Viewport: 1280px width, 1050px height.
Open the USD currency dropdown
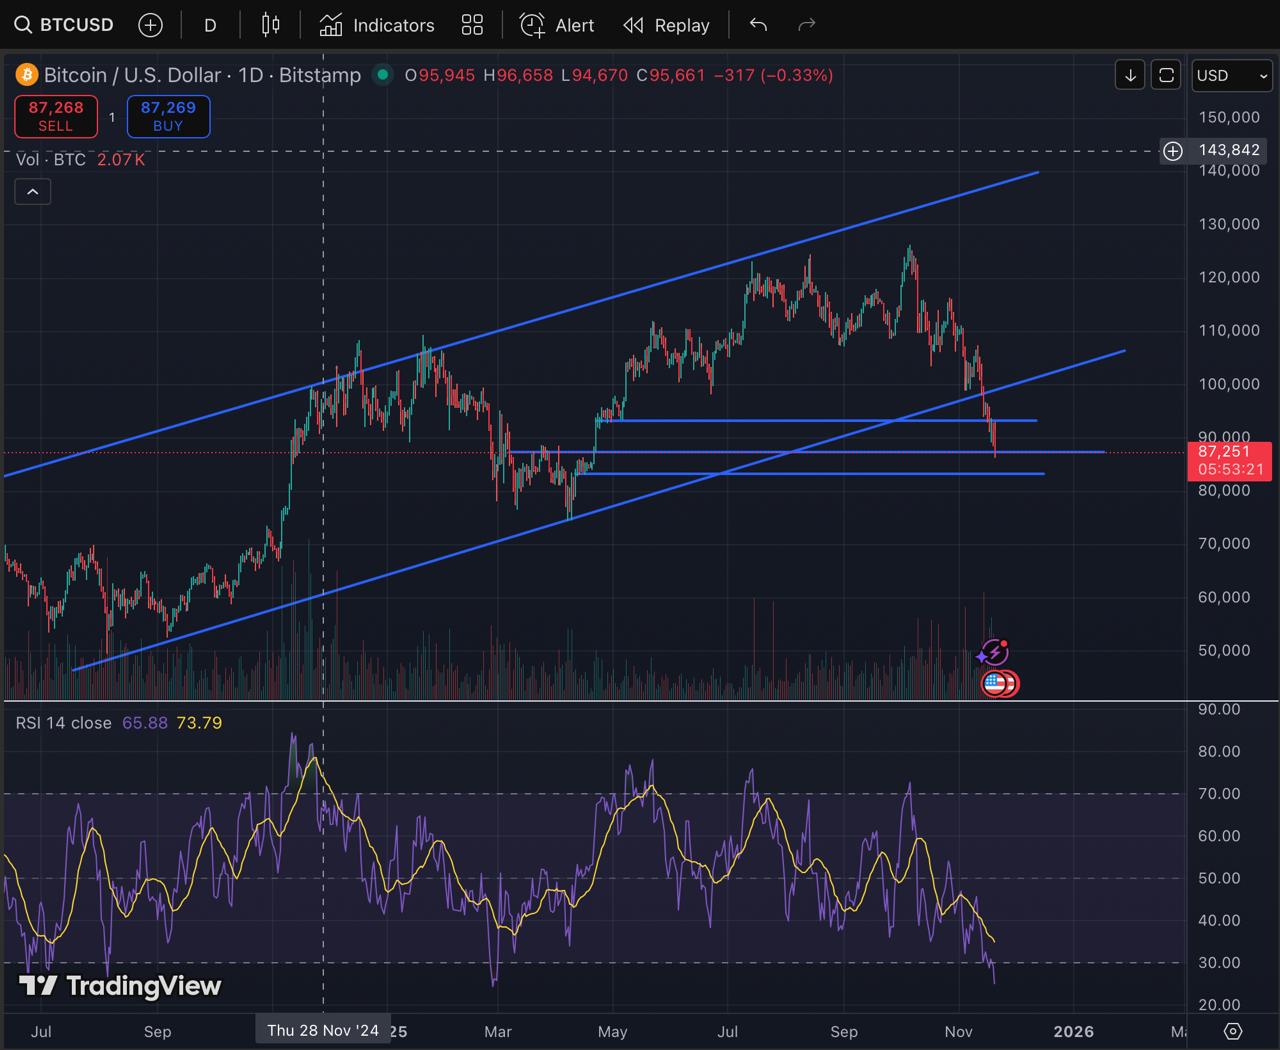tap(1231, 75)
